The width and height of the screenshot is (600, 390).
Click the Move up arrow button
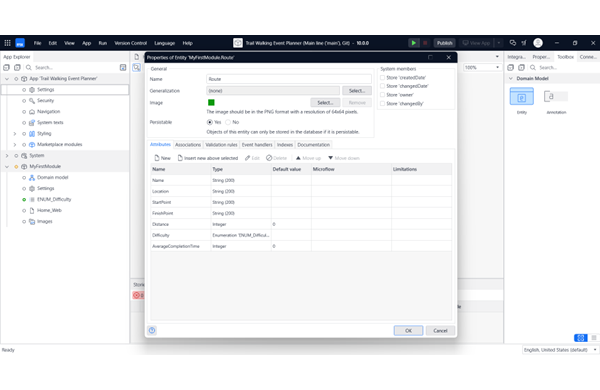308,158
